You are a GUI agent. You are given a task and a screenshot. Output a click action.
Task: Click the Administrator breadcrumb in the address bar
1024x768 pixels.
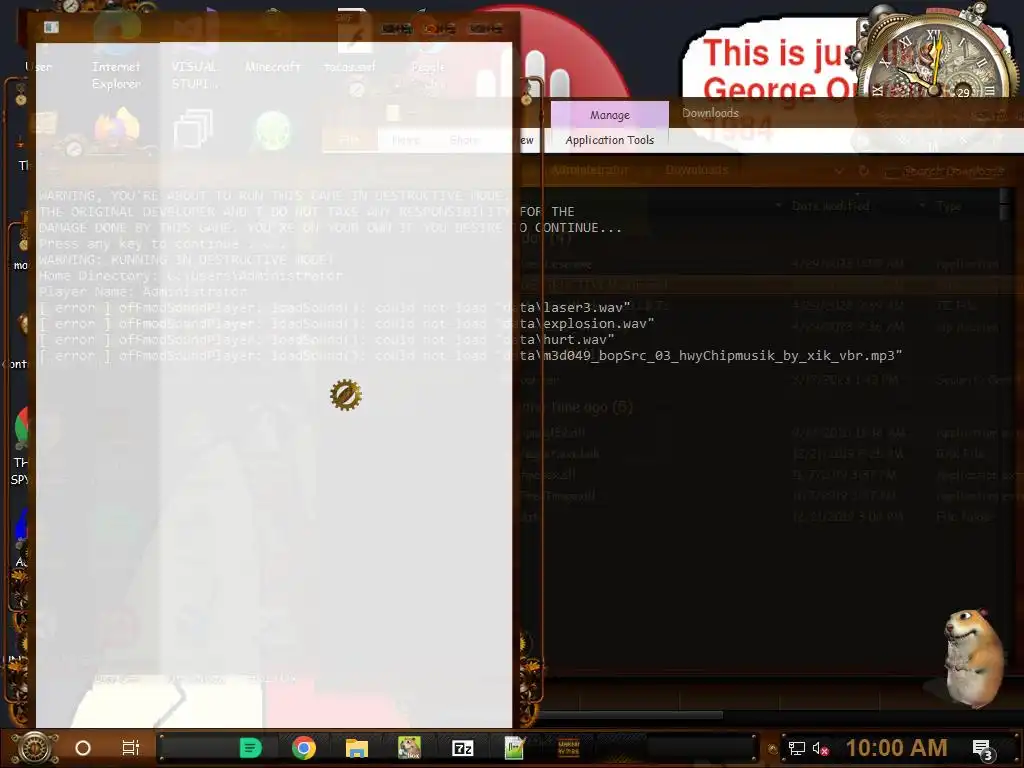click(589, 170)
